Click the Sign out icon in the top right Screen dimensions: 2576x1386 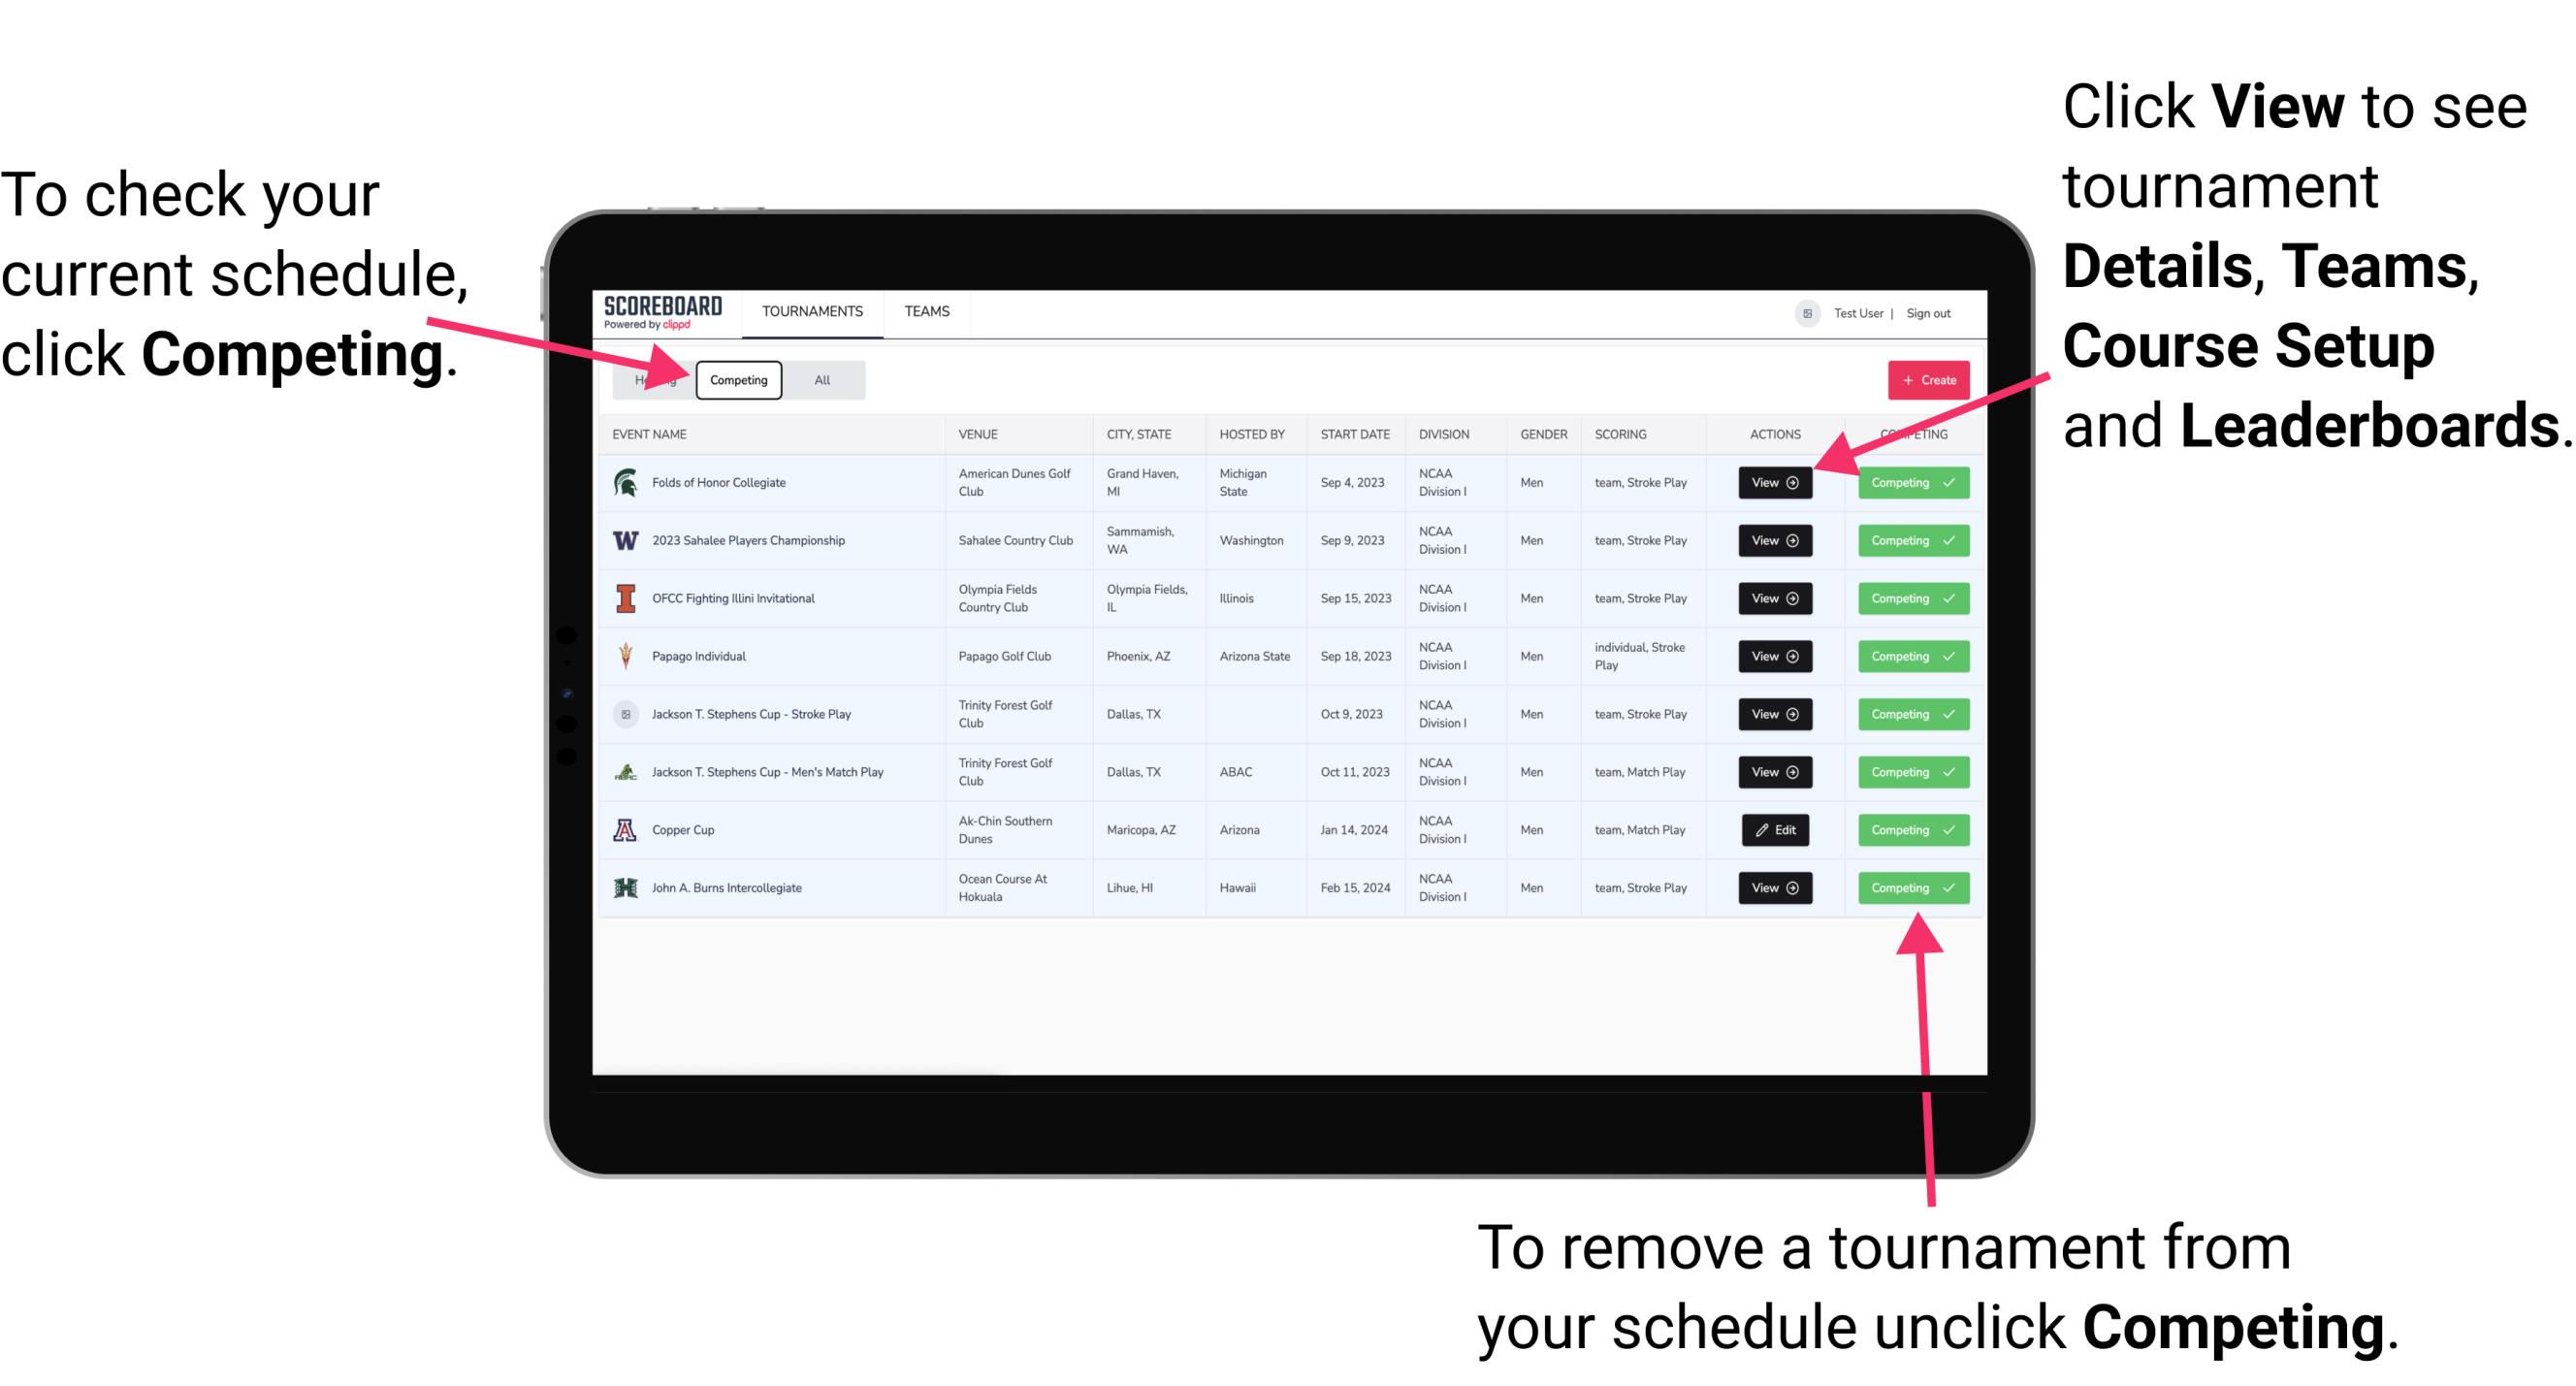(x=1945, y=310)
